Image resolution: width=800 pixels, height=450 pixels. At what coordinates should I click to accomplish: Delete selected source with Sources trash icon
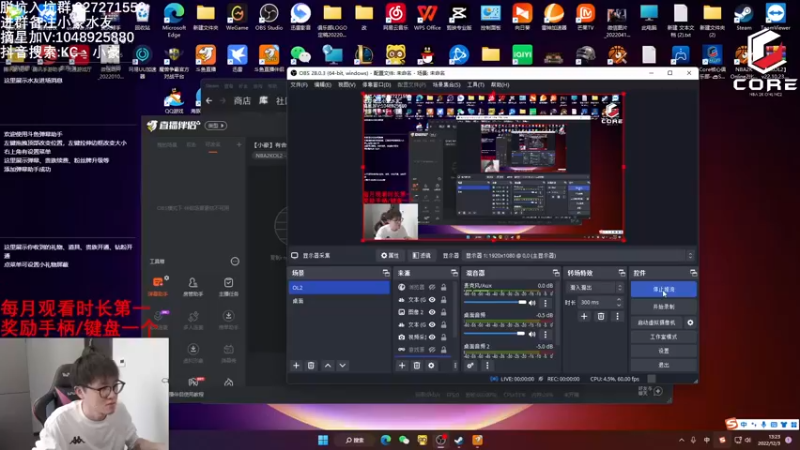coord(417,365)
